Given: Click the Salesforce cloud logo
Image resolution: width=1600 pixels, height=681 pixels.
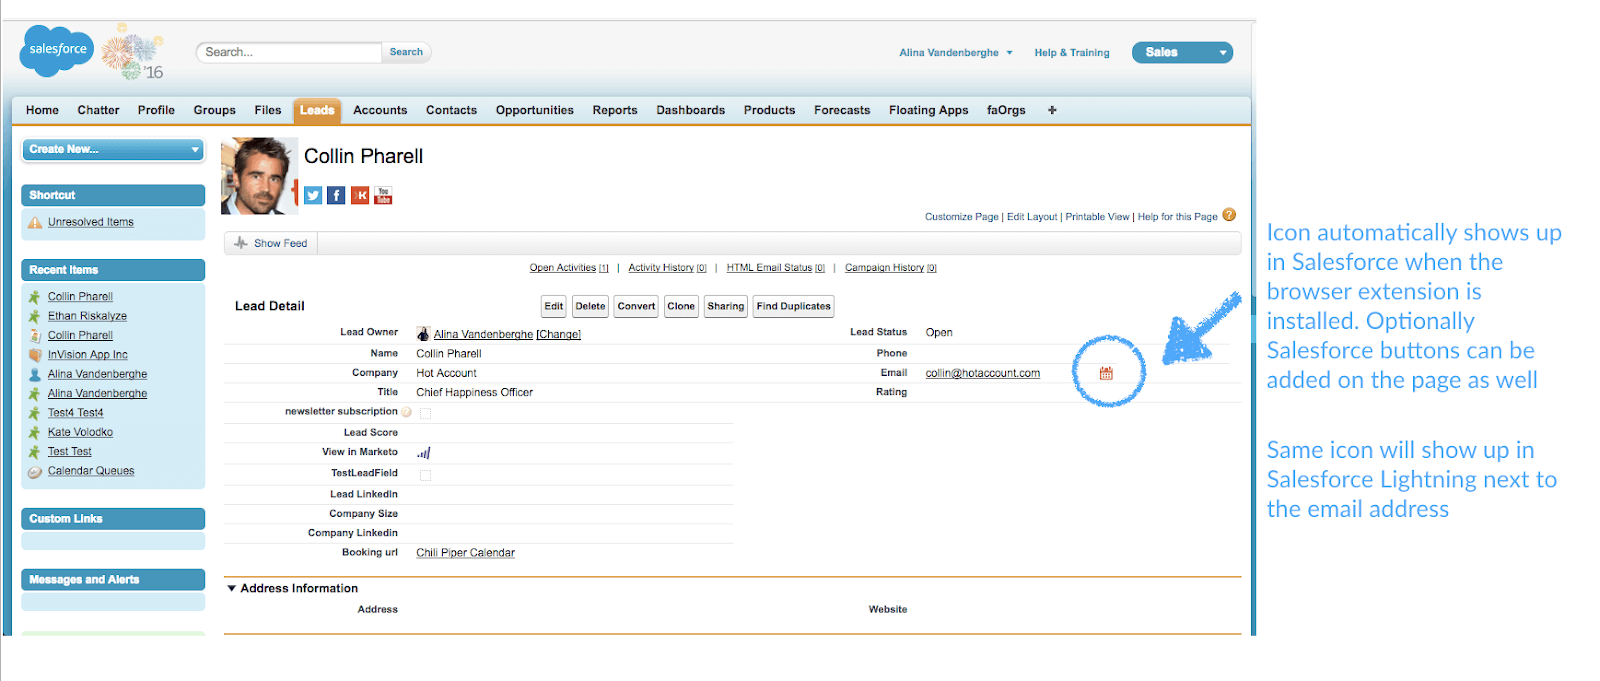Looking at the screenshot, I should [x=57, y=50].
